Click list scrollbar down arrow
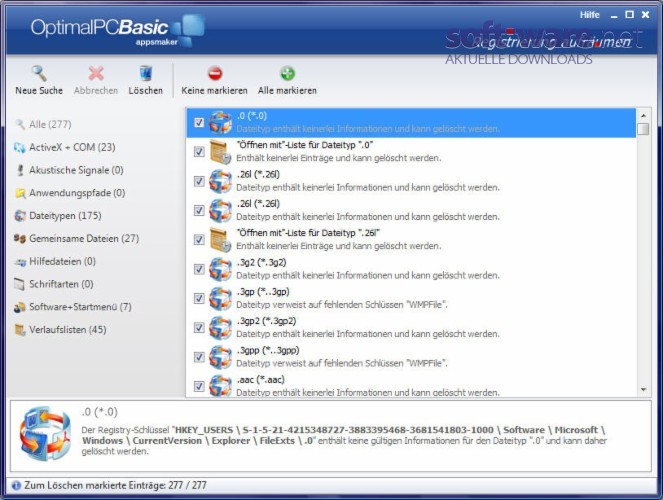The height and width of the screenshot is (500, 663). [643, 389]
